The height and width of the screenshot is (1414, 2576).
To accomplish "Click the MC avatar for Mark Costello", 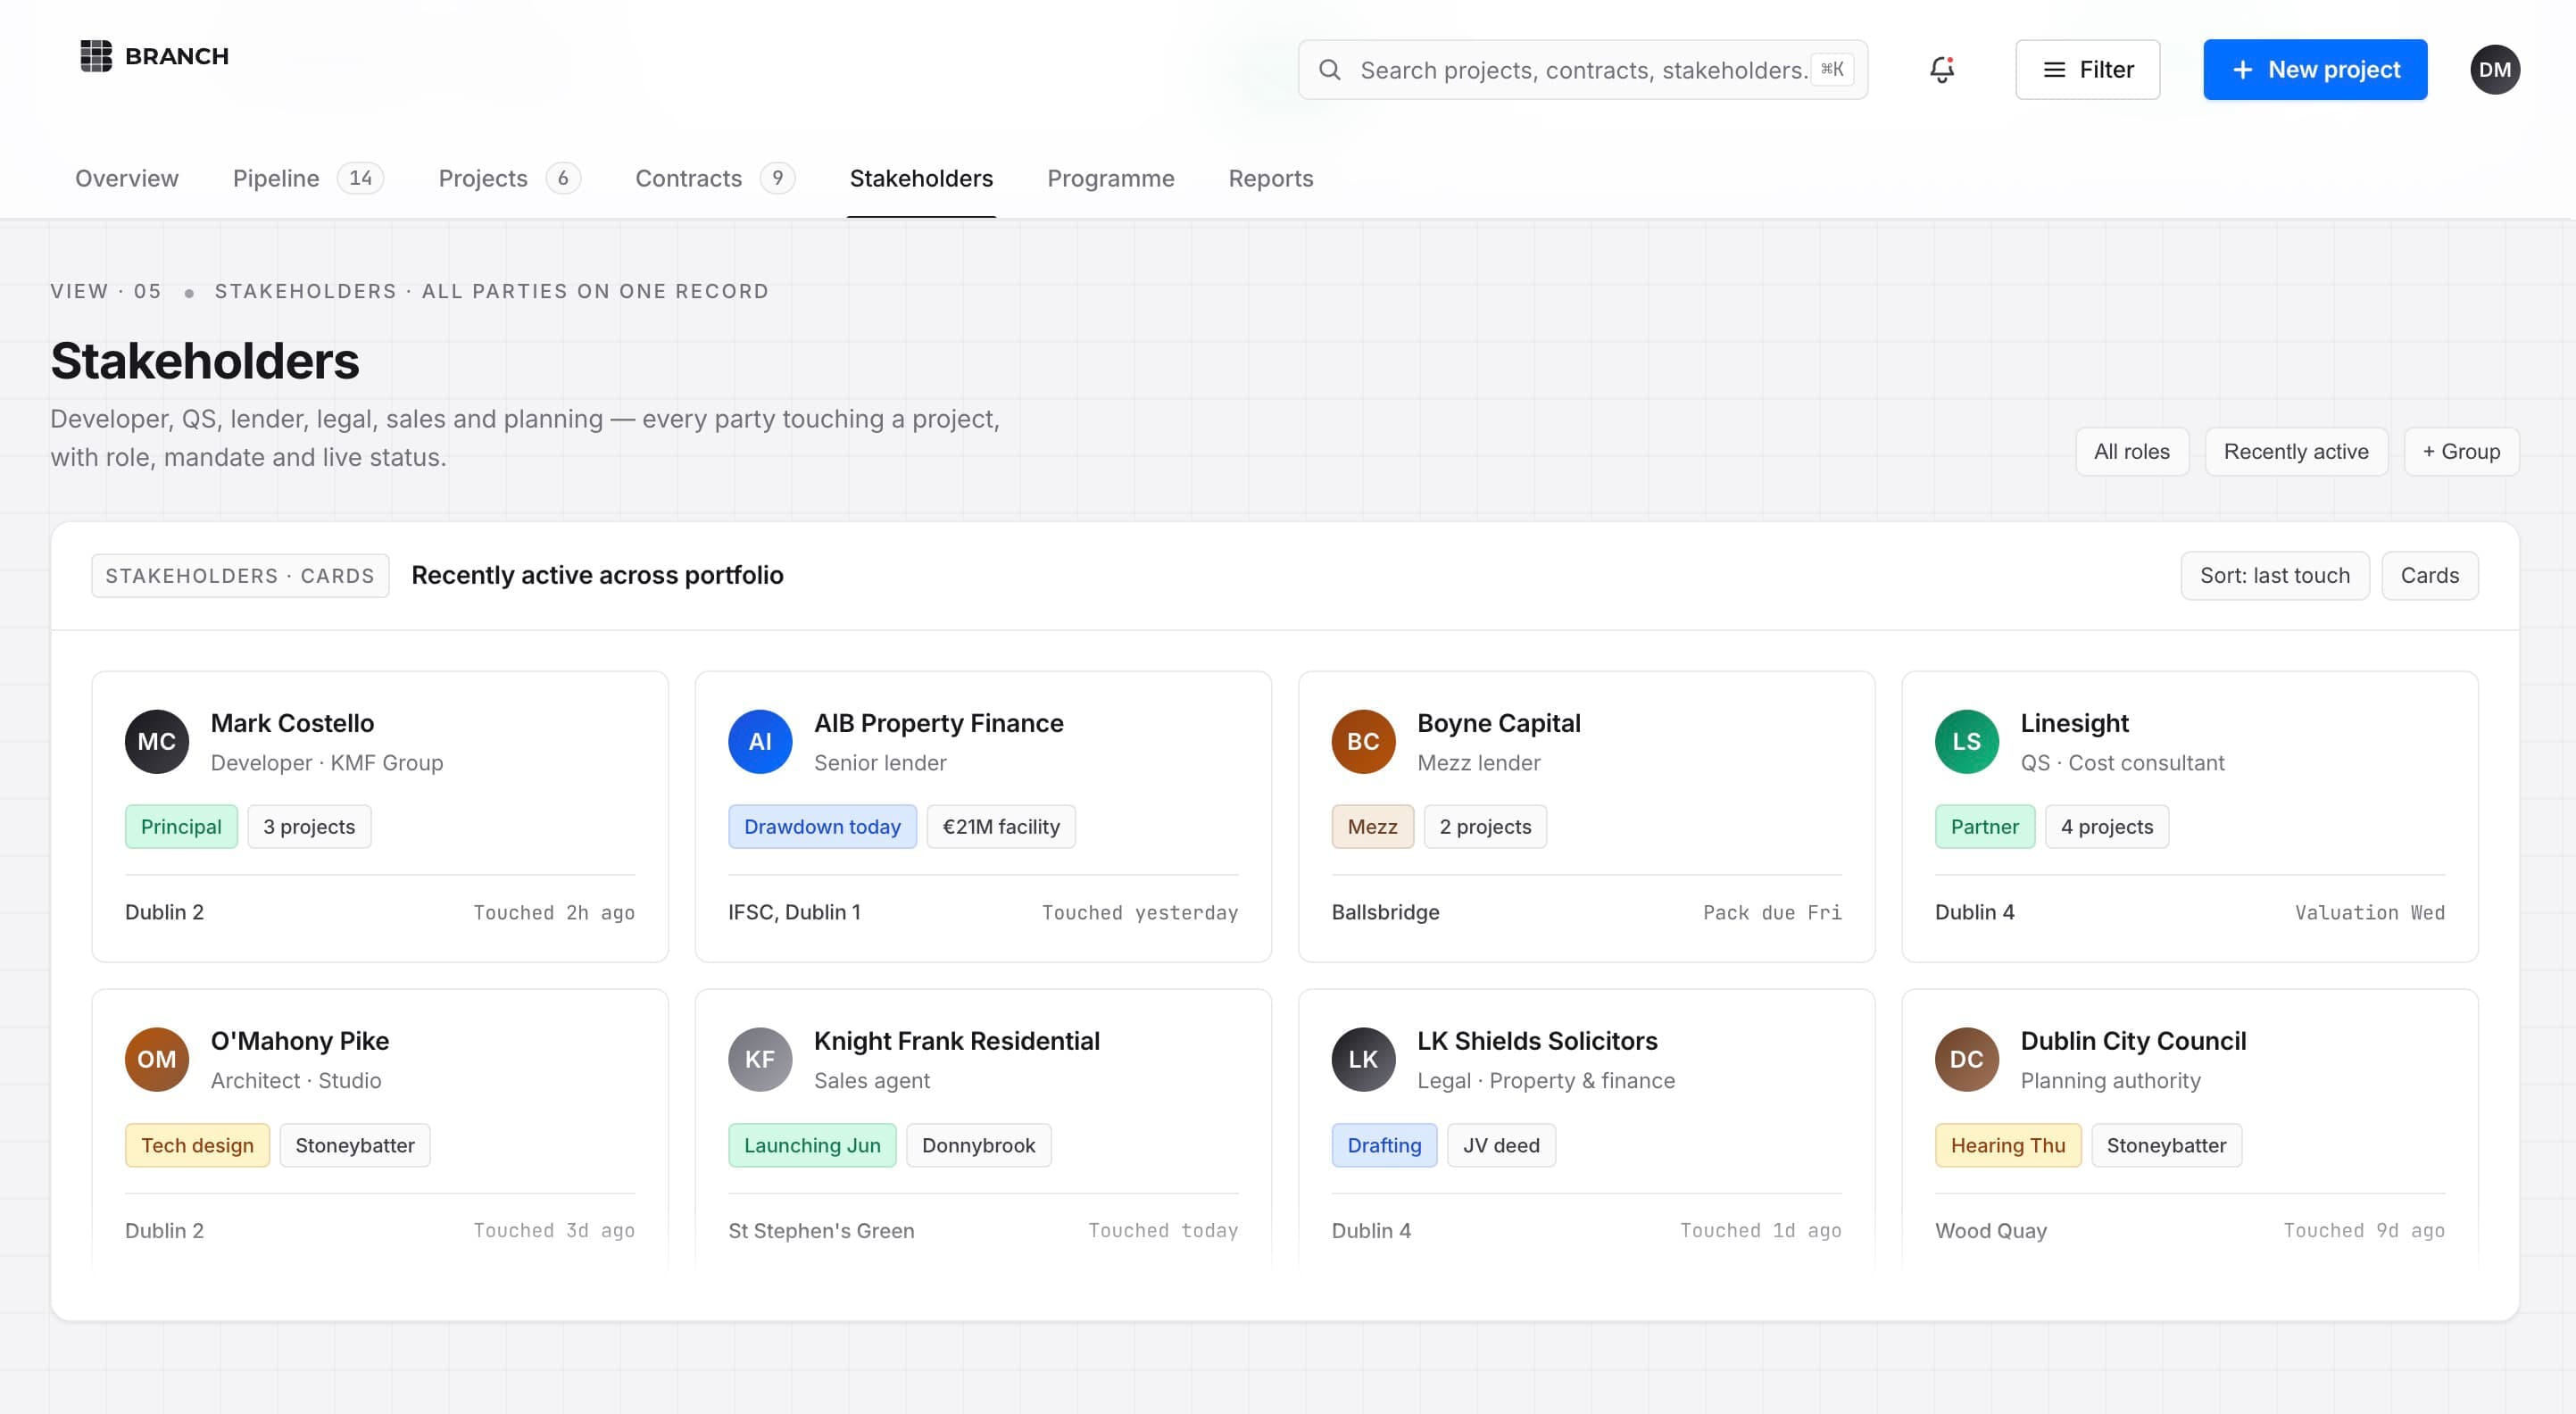I will point(157,741).
